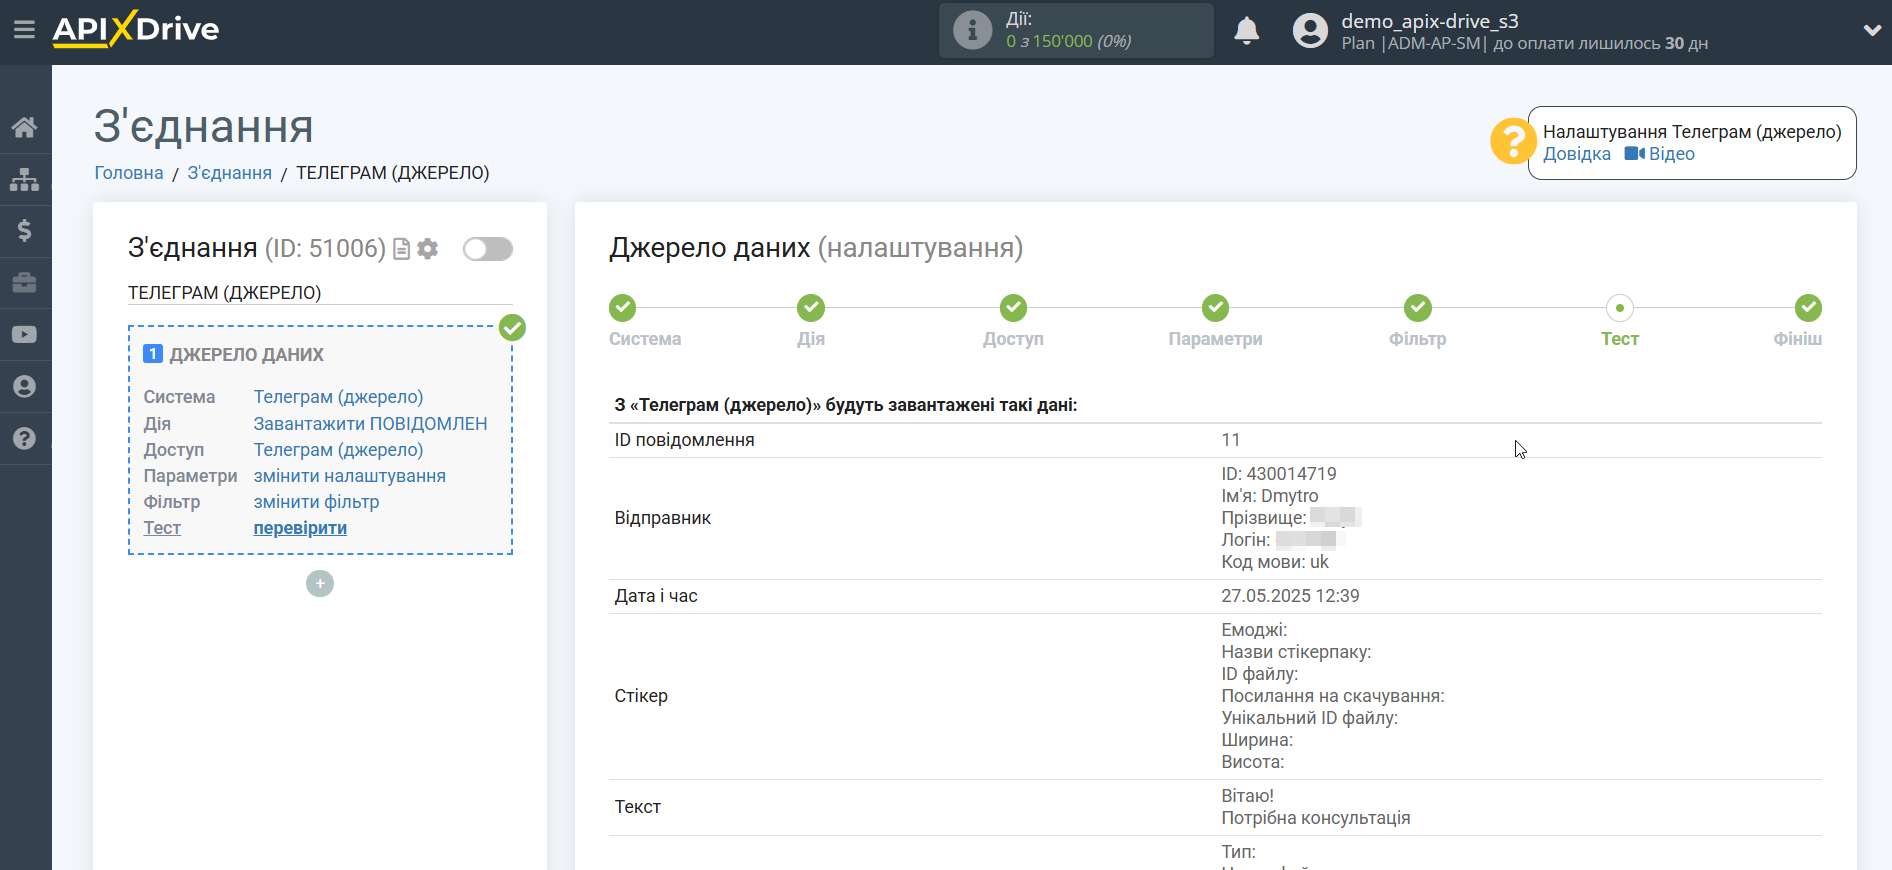This screenshot has width=1892, height=870.
Task: Go to Дія step
Action: (x=811, y=308)
